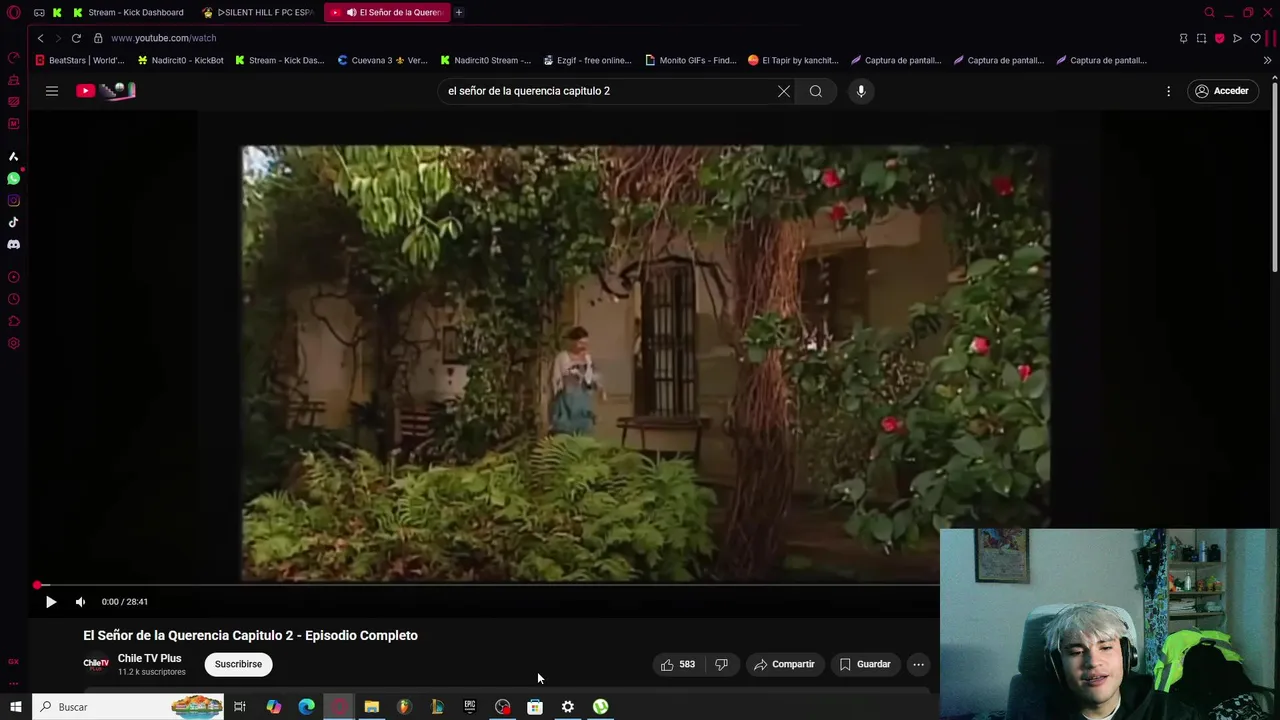View site info via the padlock icon
The width and height of the screenshot is (1280, 720).
[x=98, y=38]
